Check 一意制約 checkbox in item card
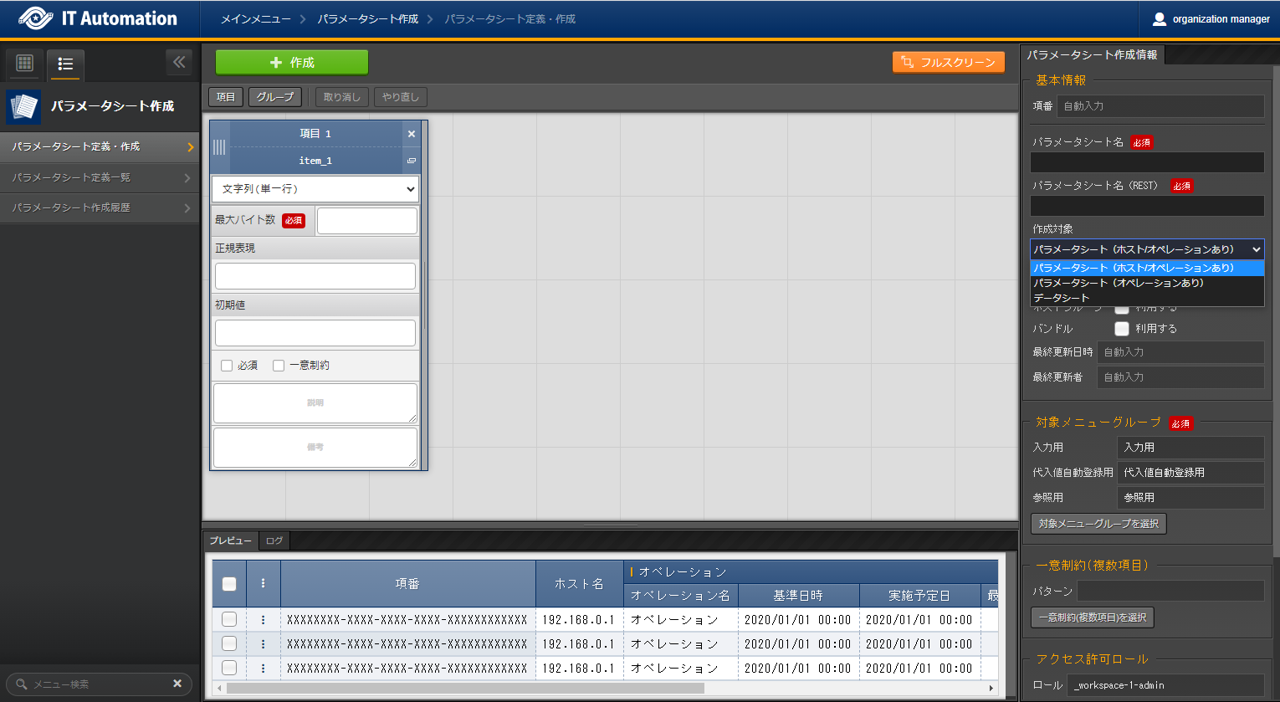The width and height of the screenshot is (1280, 702). 279,366
